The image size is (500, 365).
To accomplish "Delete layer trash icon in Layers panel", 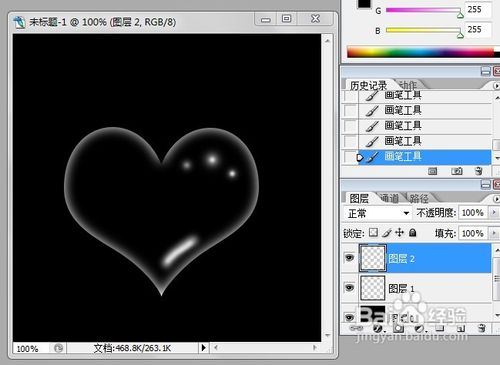I will (482, 328).
